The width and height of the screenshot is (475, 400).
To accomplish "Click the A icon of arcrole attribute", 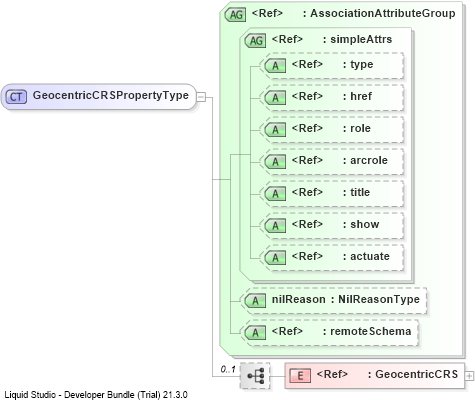I will (x=275, y=162).
